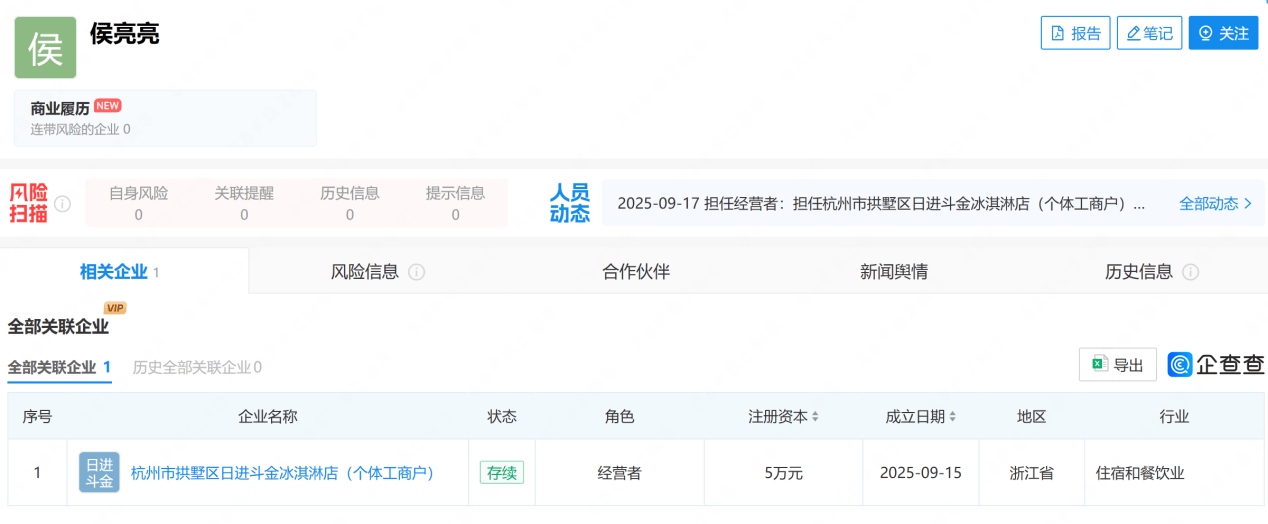Open the 企查查 logo
Viewport: 1268px width, 524px height.
(x=1217, y=365)
